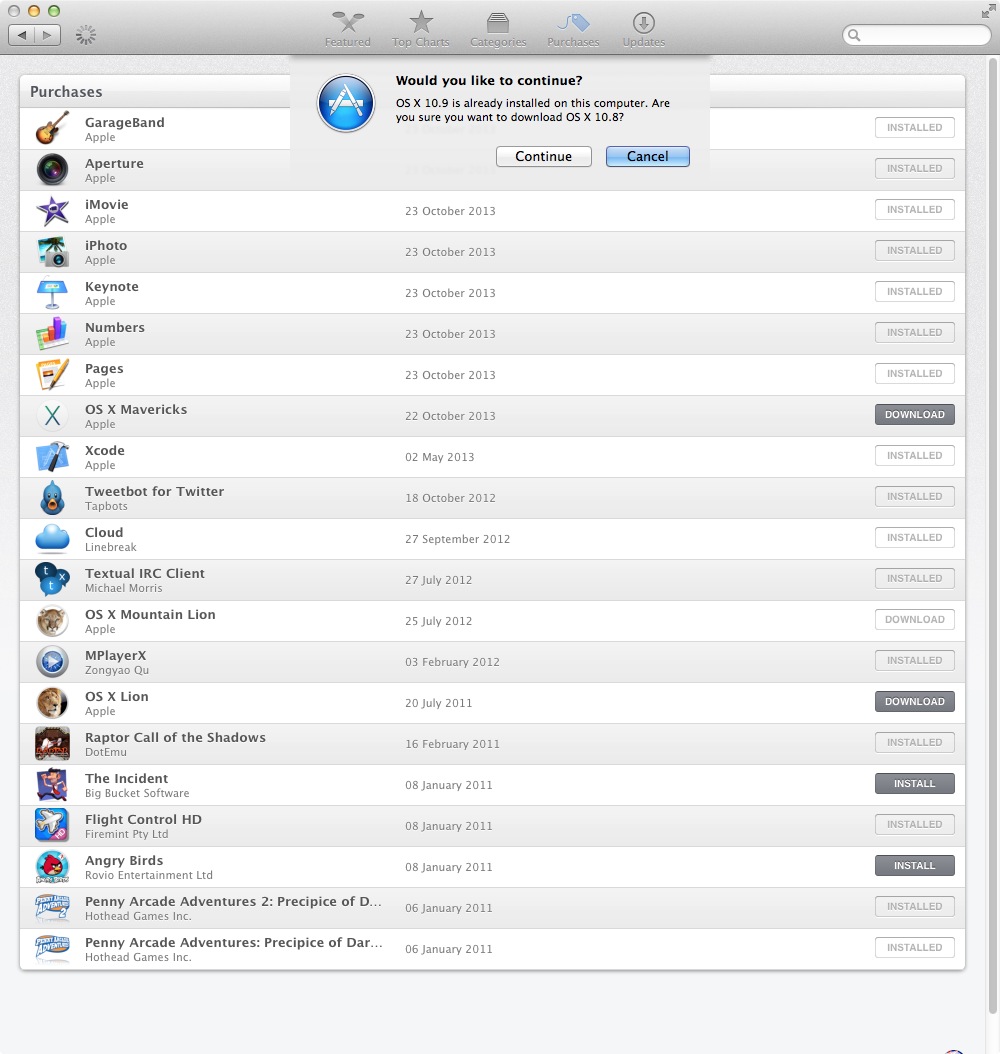
Task: Click 'Michael Morris' developer name
Action: pyautogui.click(x=124, y=588)
